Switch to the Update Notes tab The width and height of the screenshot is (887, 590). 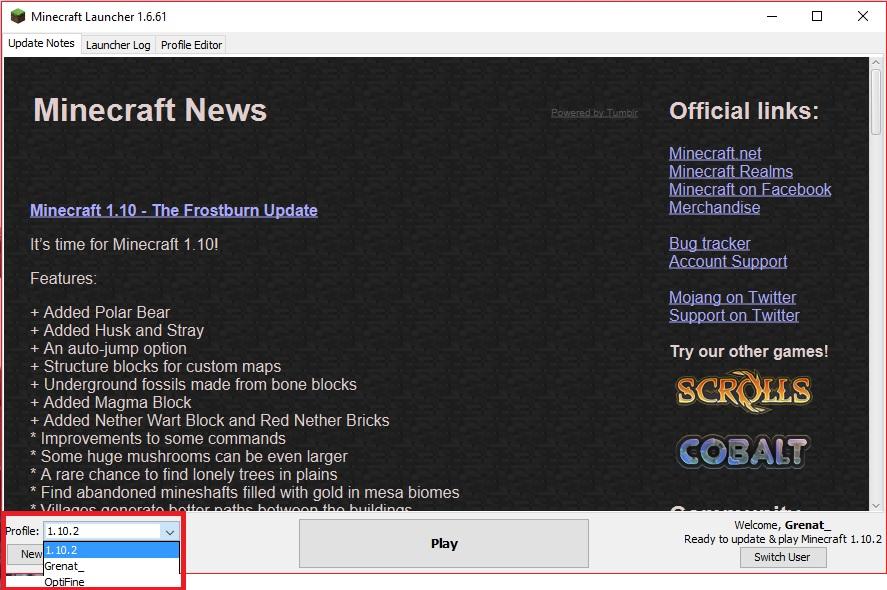click(41, 44)
